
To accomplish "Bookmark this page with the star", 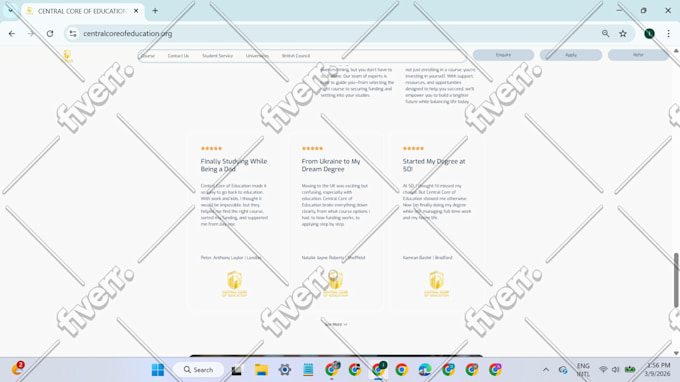I will [623, 33].
